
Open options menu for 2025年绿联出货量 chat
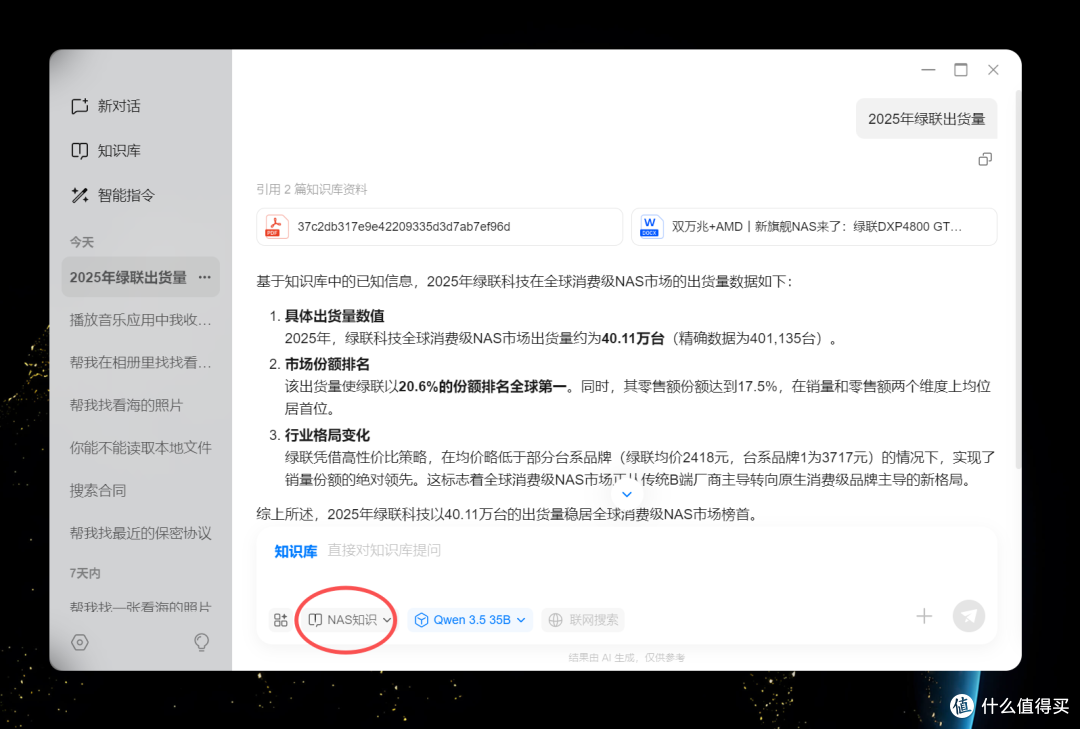click(205, 277)
